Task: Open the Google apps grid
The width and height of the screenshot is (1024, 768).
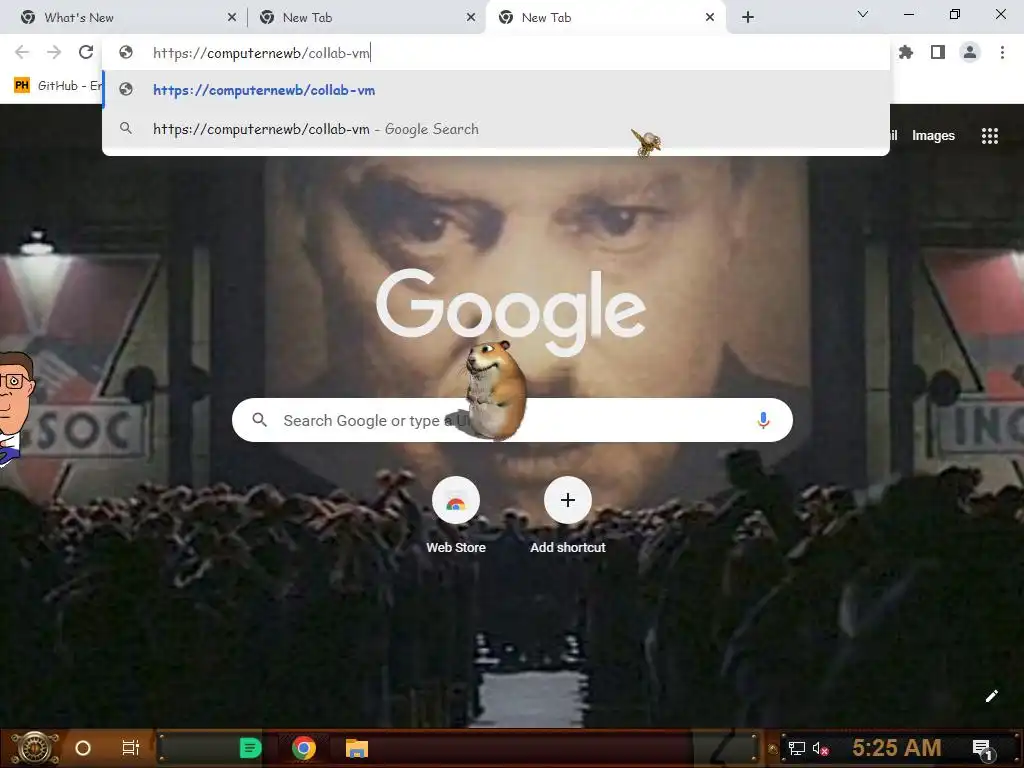Action: click(989, 136)
